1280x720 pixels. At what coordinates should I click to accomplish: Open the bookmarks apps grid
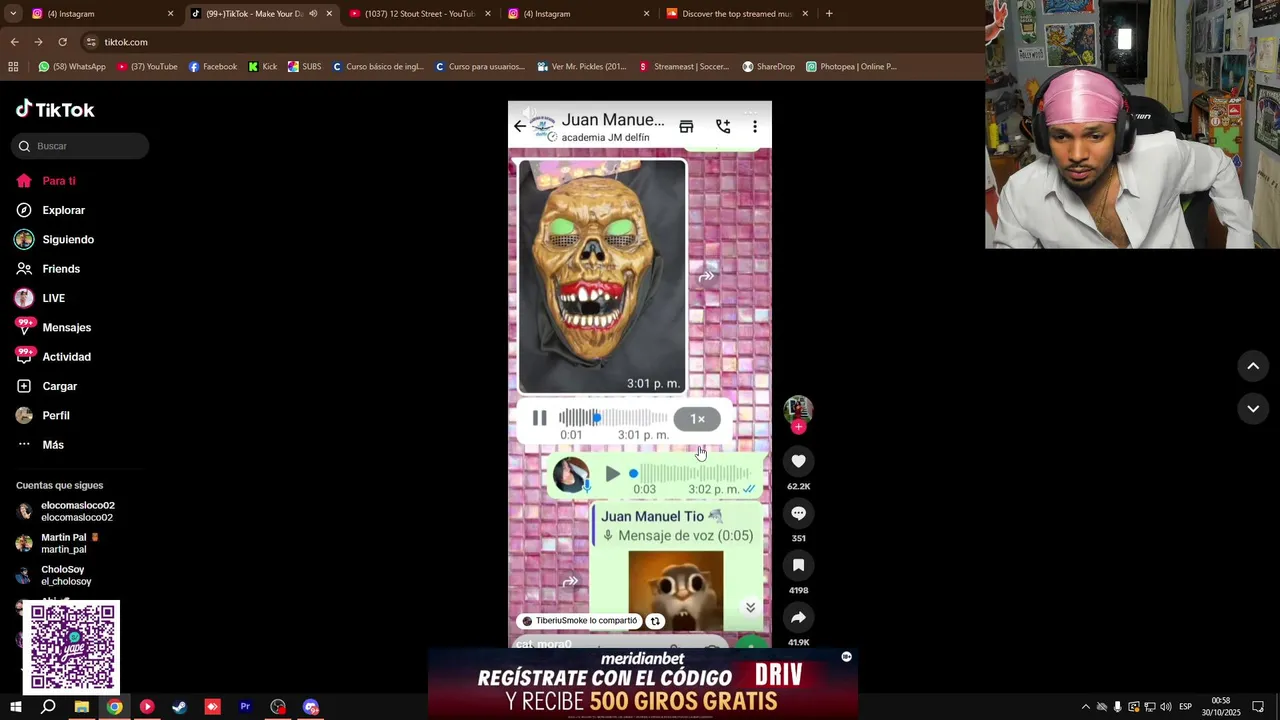(x=13, y=67)
